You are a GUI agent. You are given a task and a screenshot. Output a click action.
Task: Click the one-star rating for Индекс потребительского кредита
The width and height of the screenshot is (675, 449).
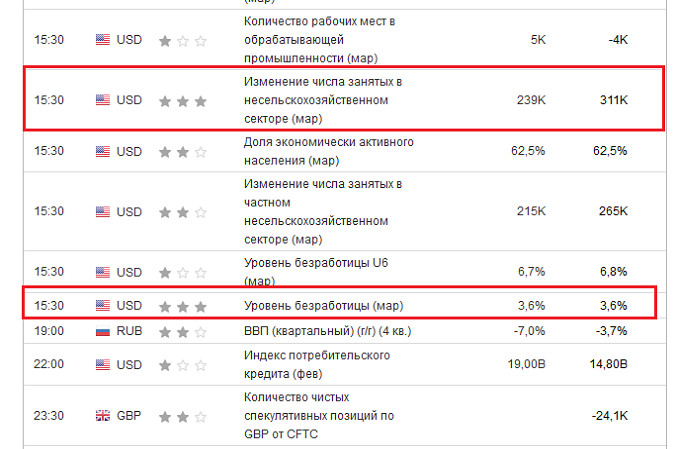(182, 365)
